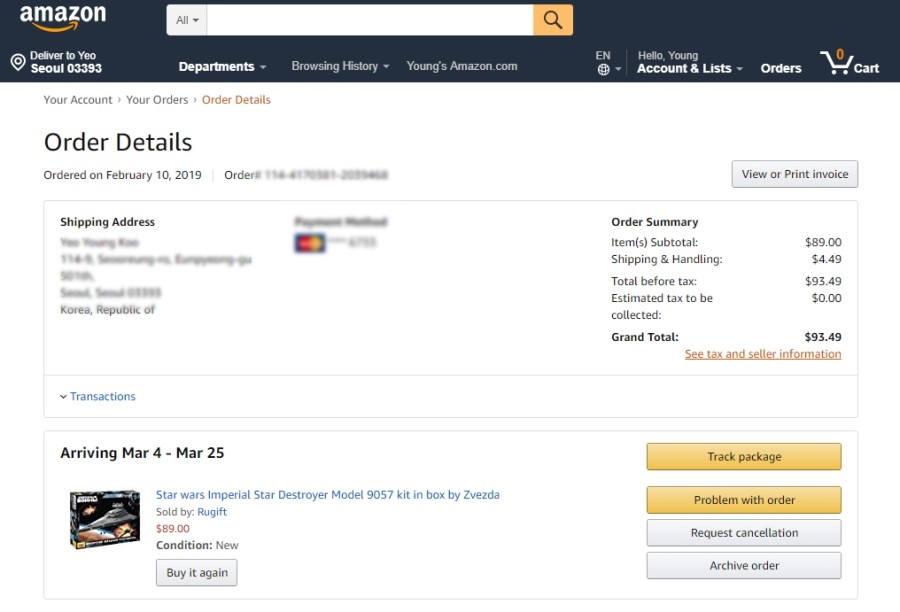Click the Amazon logo
900x612 pixels.
click(62, 19)
